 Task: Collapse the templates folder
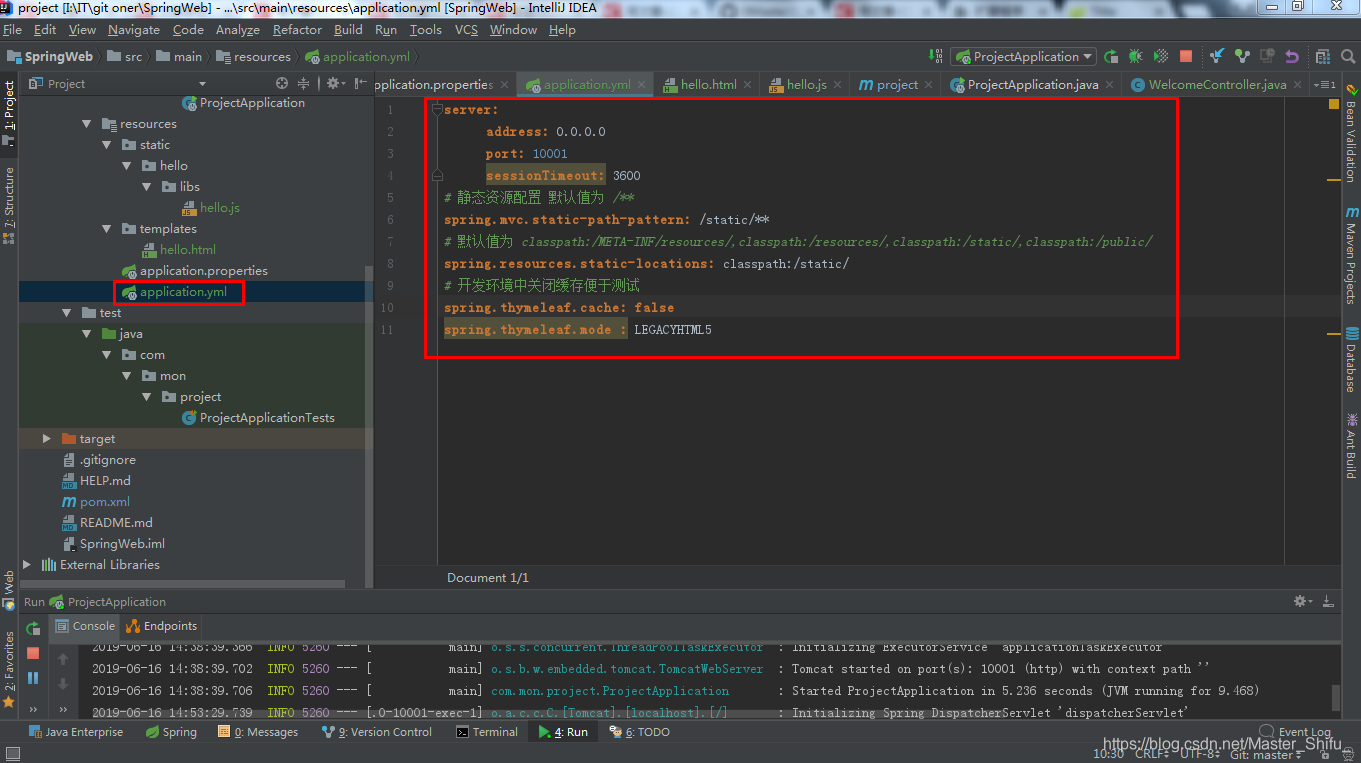point(107,229)
